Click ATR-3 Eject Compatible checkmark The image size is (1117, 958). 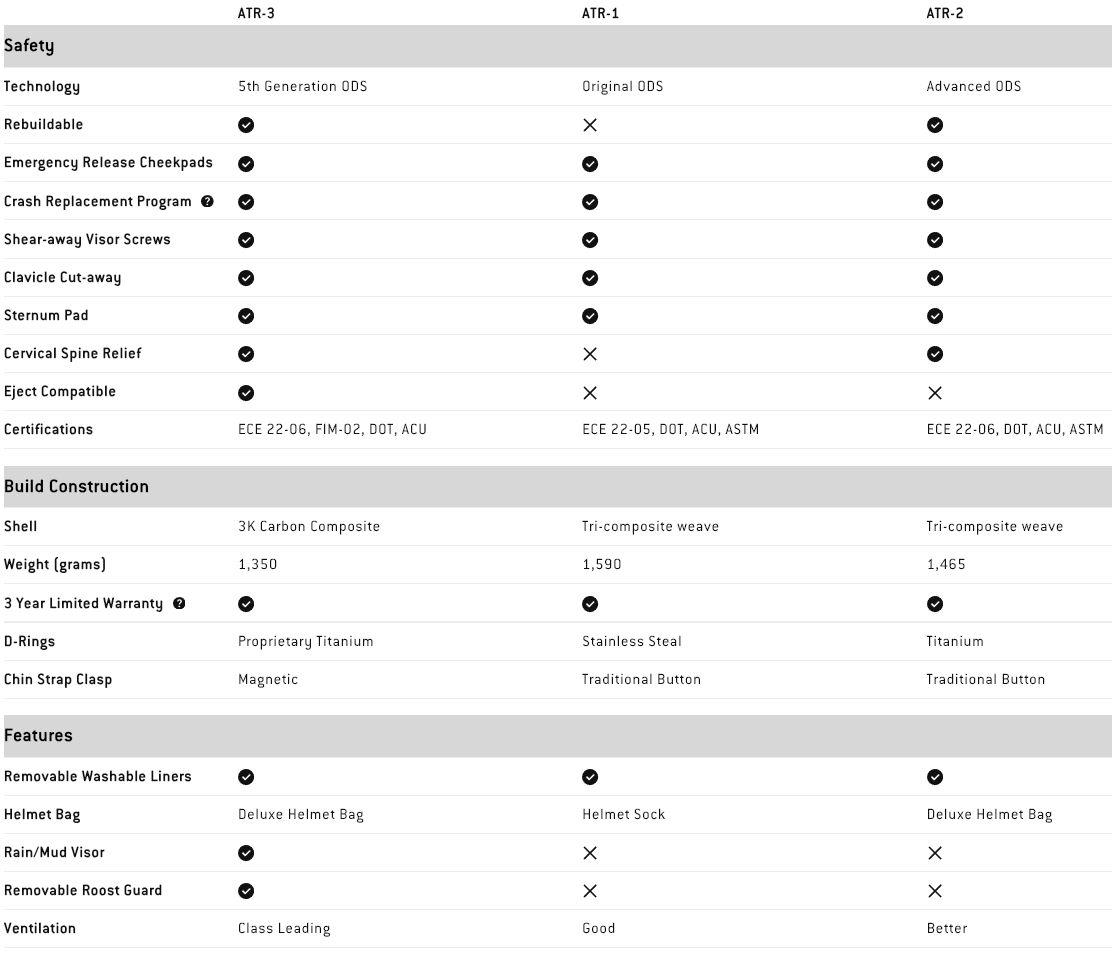pos(246,393)
